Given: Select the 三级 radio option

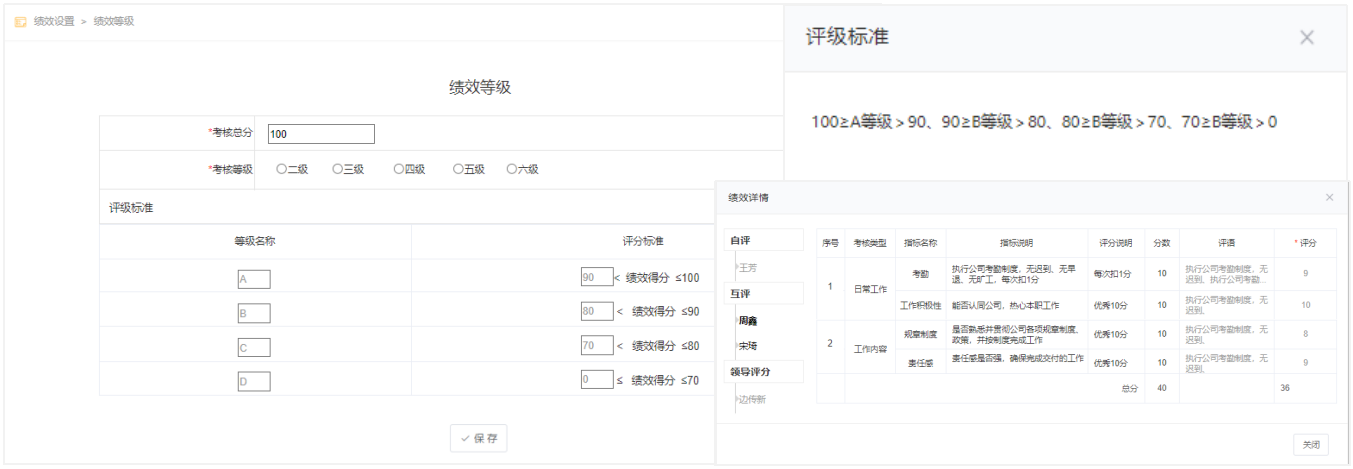Looking at the screenshot, I should click(x=338, y=170).
